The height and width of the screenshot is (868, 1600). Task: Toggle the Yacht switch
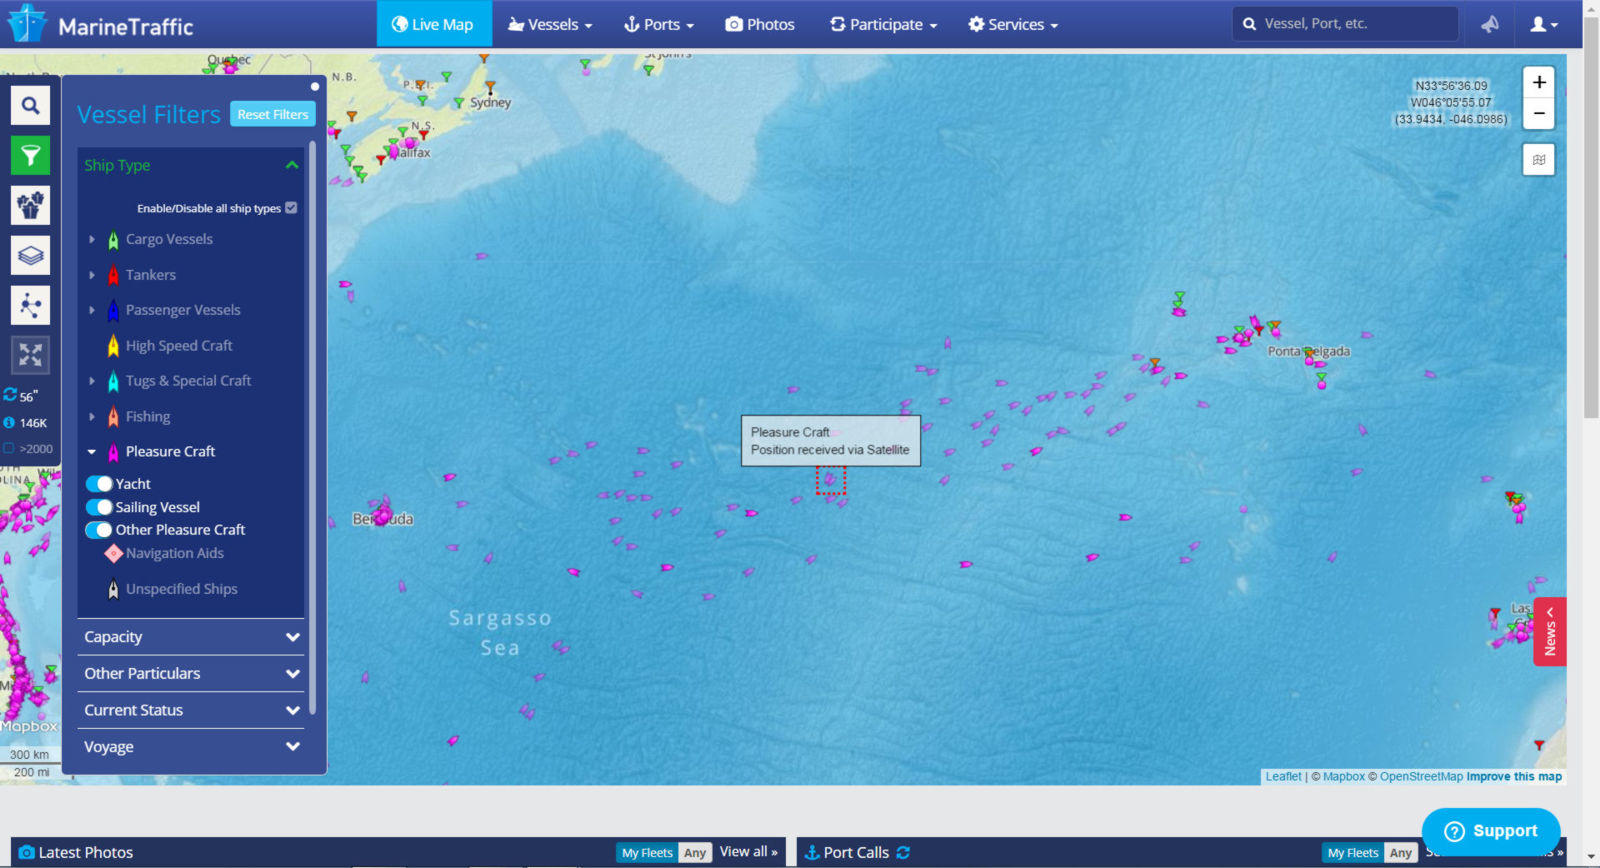99,484
